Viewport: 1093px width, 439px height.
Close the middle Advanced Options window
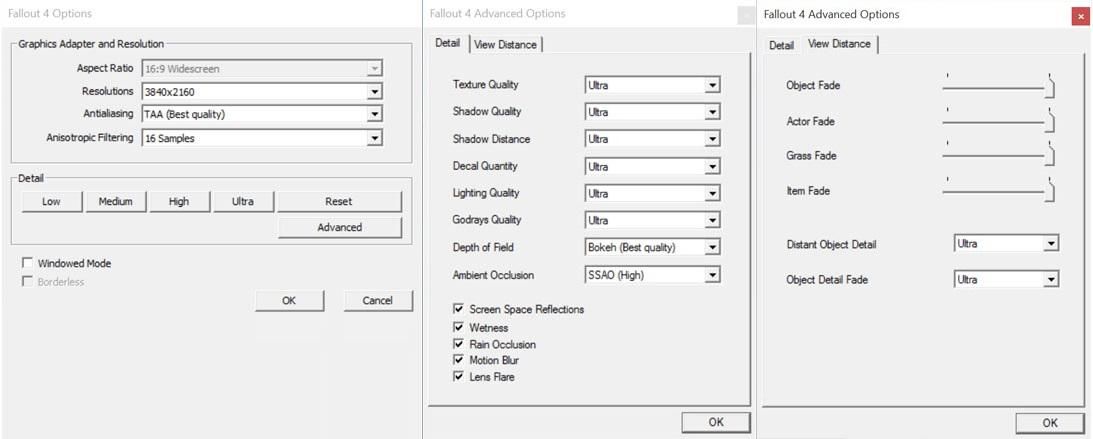(x=746, y=16)
